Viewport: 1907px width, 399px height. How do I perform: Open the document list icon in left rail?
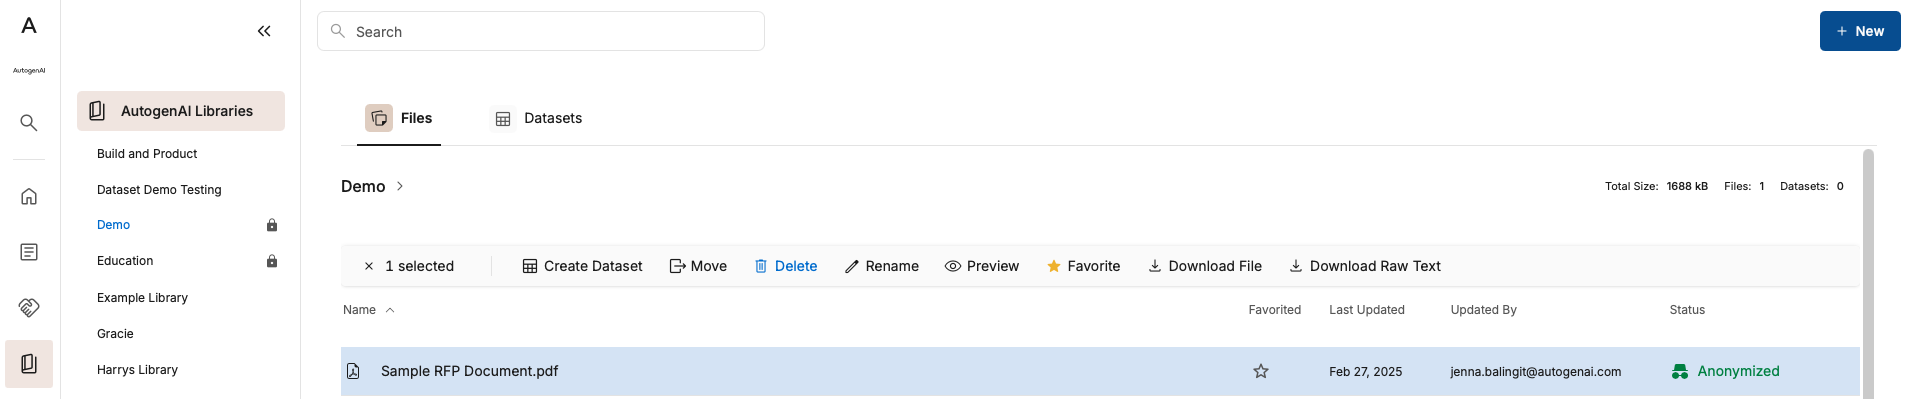pos(29,252)
